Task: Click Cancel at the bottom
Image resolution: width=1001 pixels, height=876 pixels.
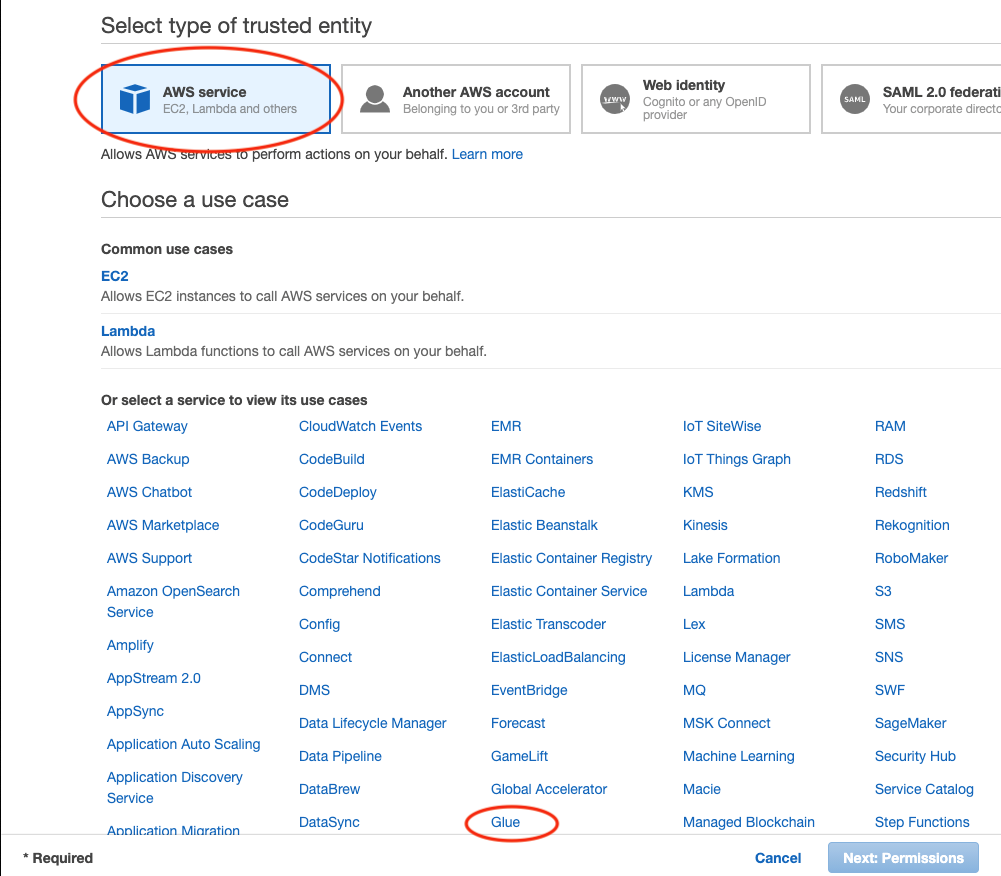Action: coord(778,858)
